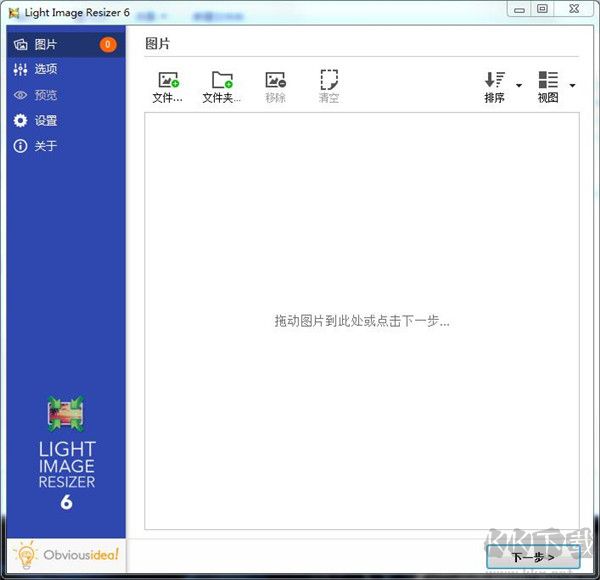The width and height of the screenshot is (600, 580).
Task: Click the orange image count badge
Action: pyautogui.click(x=108, y=44)
